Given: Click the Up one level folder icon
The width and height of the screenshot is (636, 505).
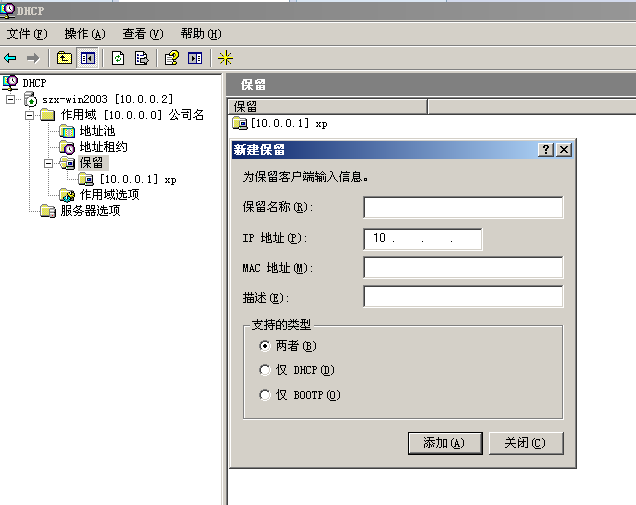Looking at the screenshot, I should click(x=64, y=58).
